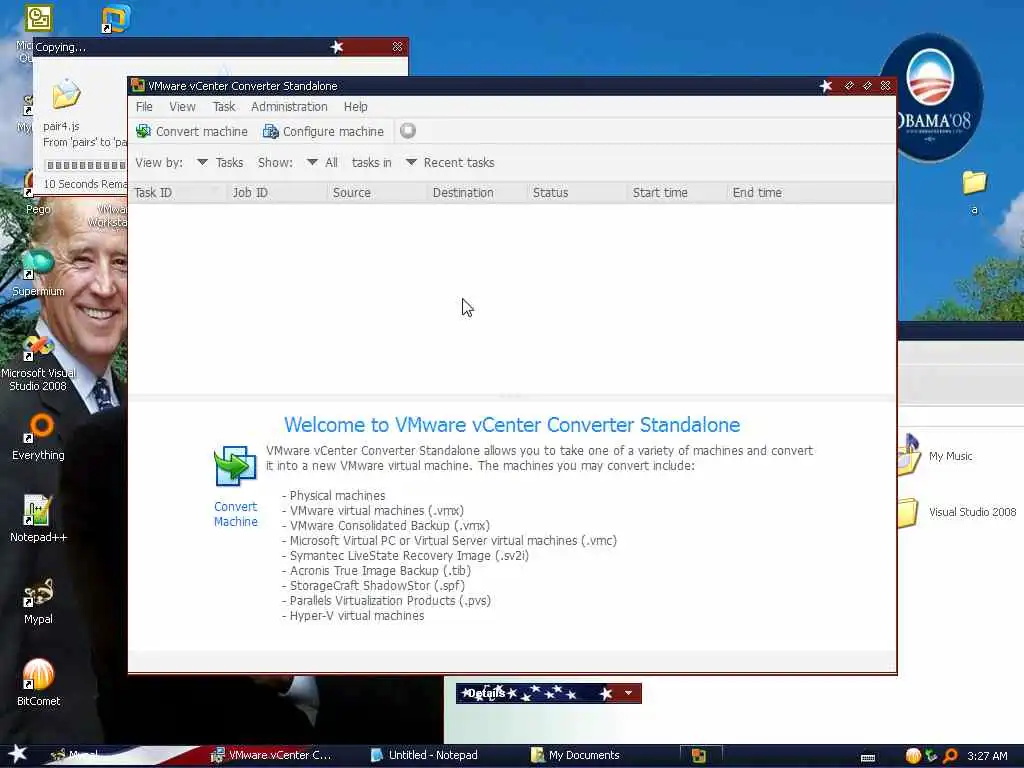The width and height of the screenshot is (1024, 768).
Task: Click the Configure machine toolbar icon
Action: (270, 131)
